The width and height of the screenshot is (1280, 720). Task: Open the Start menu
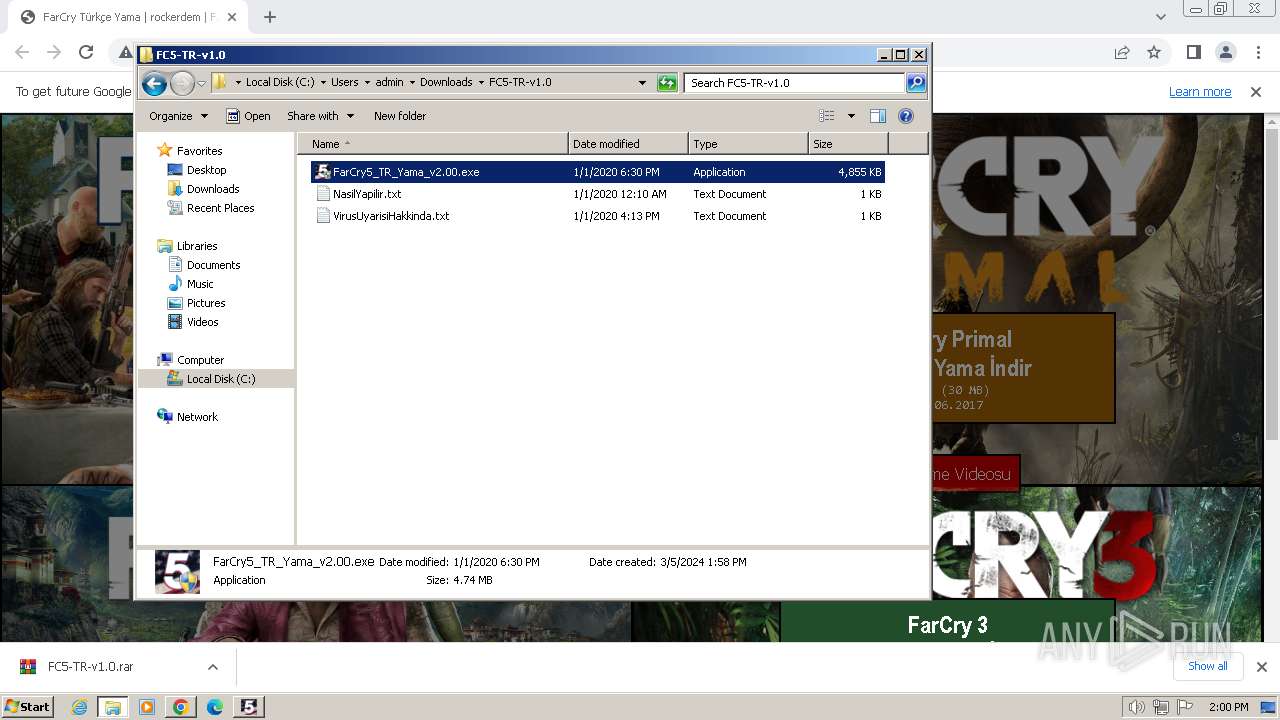click(x=27, y=707)
